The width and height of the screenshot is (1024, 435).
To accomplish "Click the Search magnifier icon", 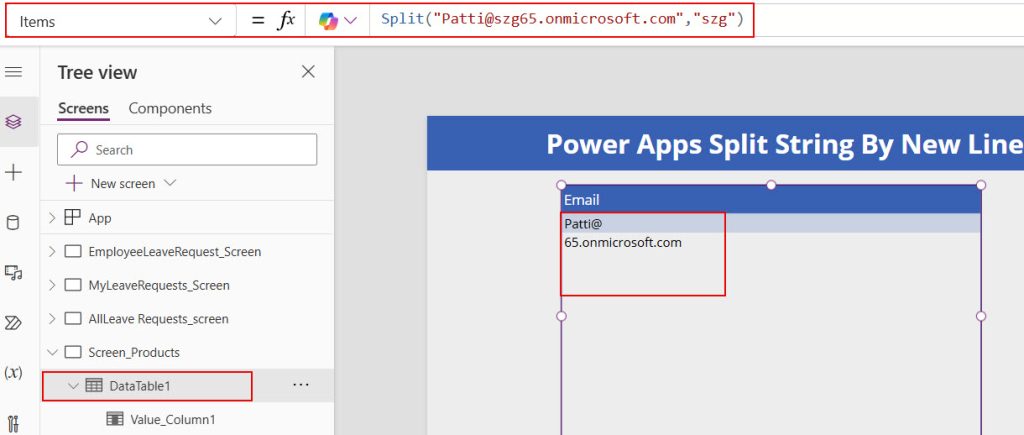I will coord(79,150).
